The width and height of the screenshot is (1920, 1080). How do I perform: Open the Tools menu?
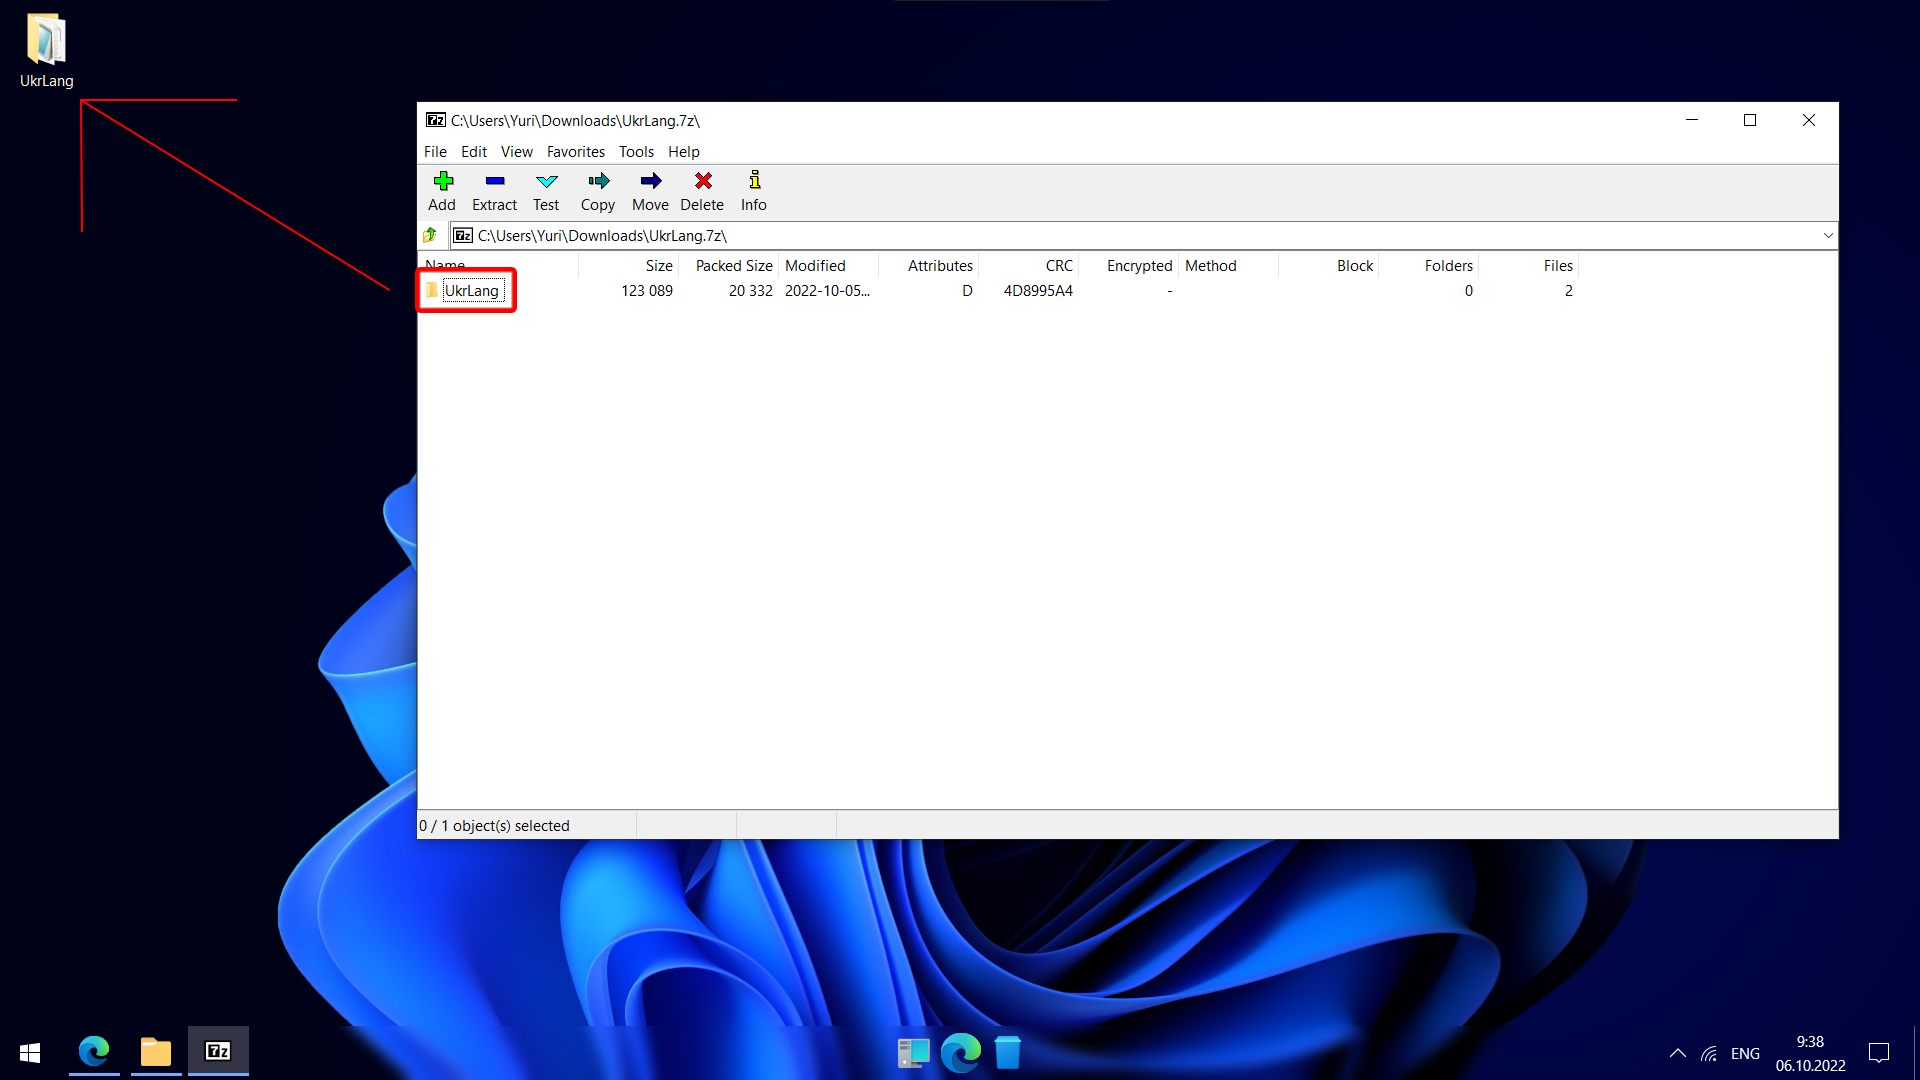click(x=636, y=152)
